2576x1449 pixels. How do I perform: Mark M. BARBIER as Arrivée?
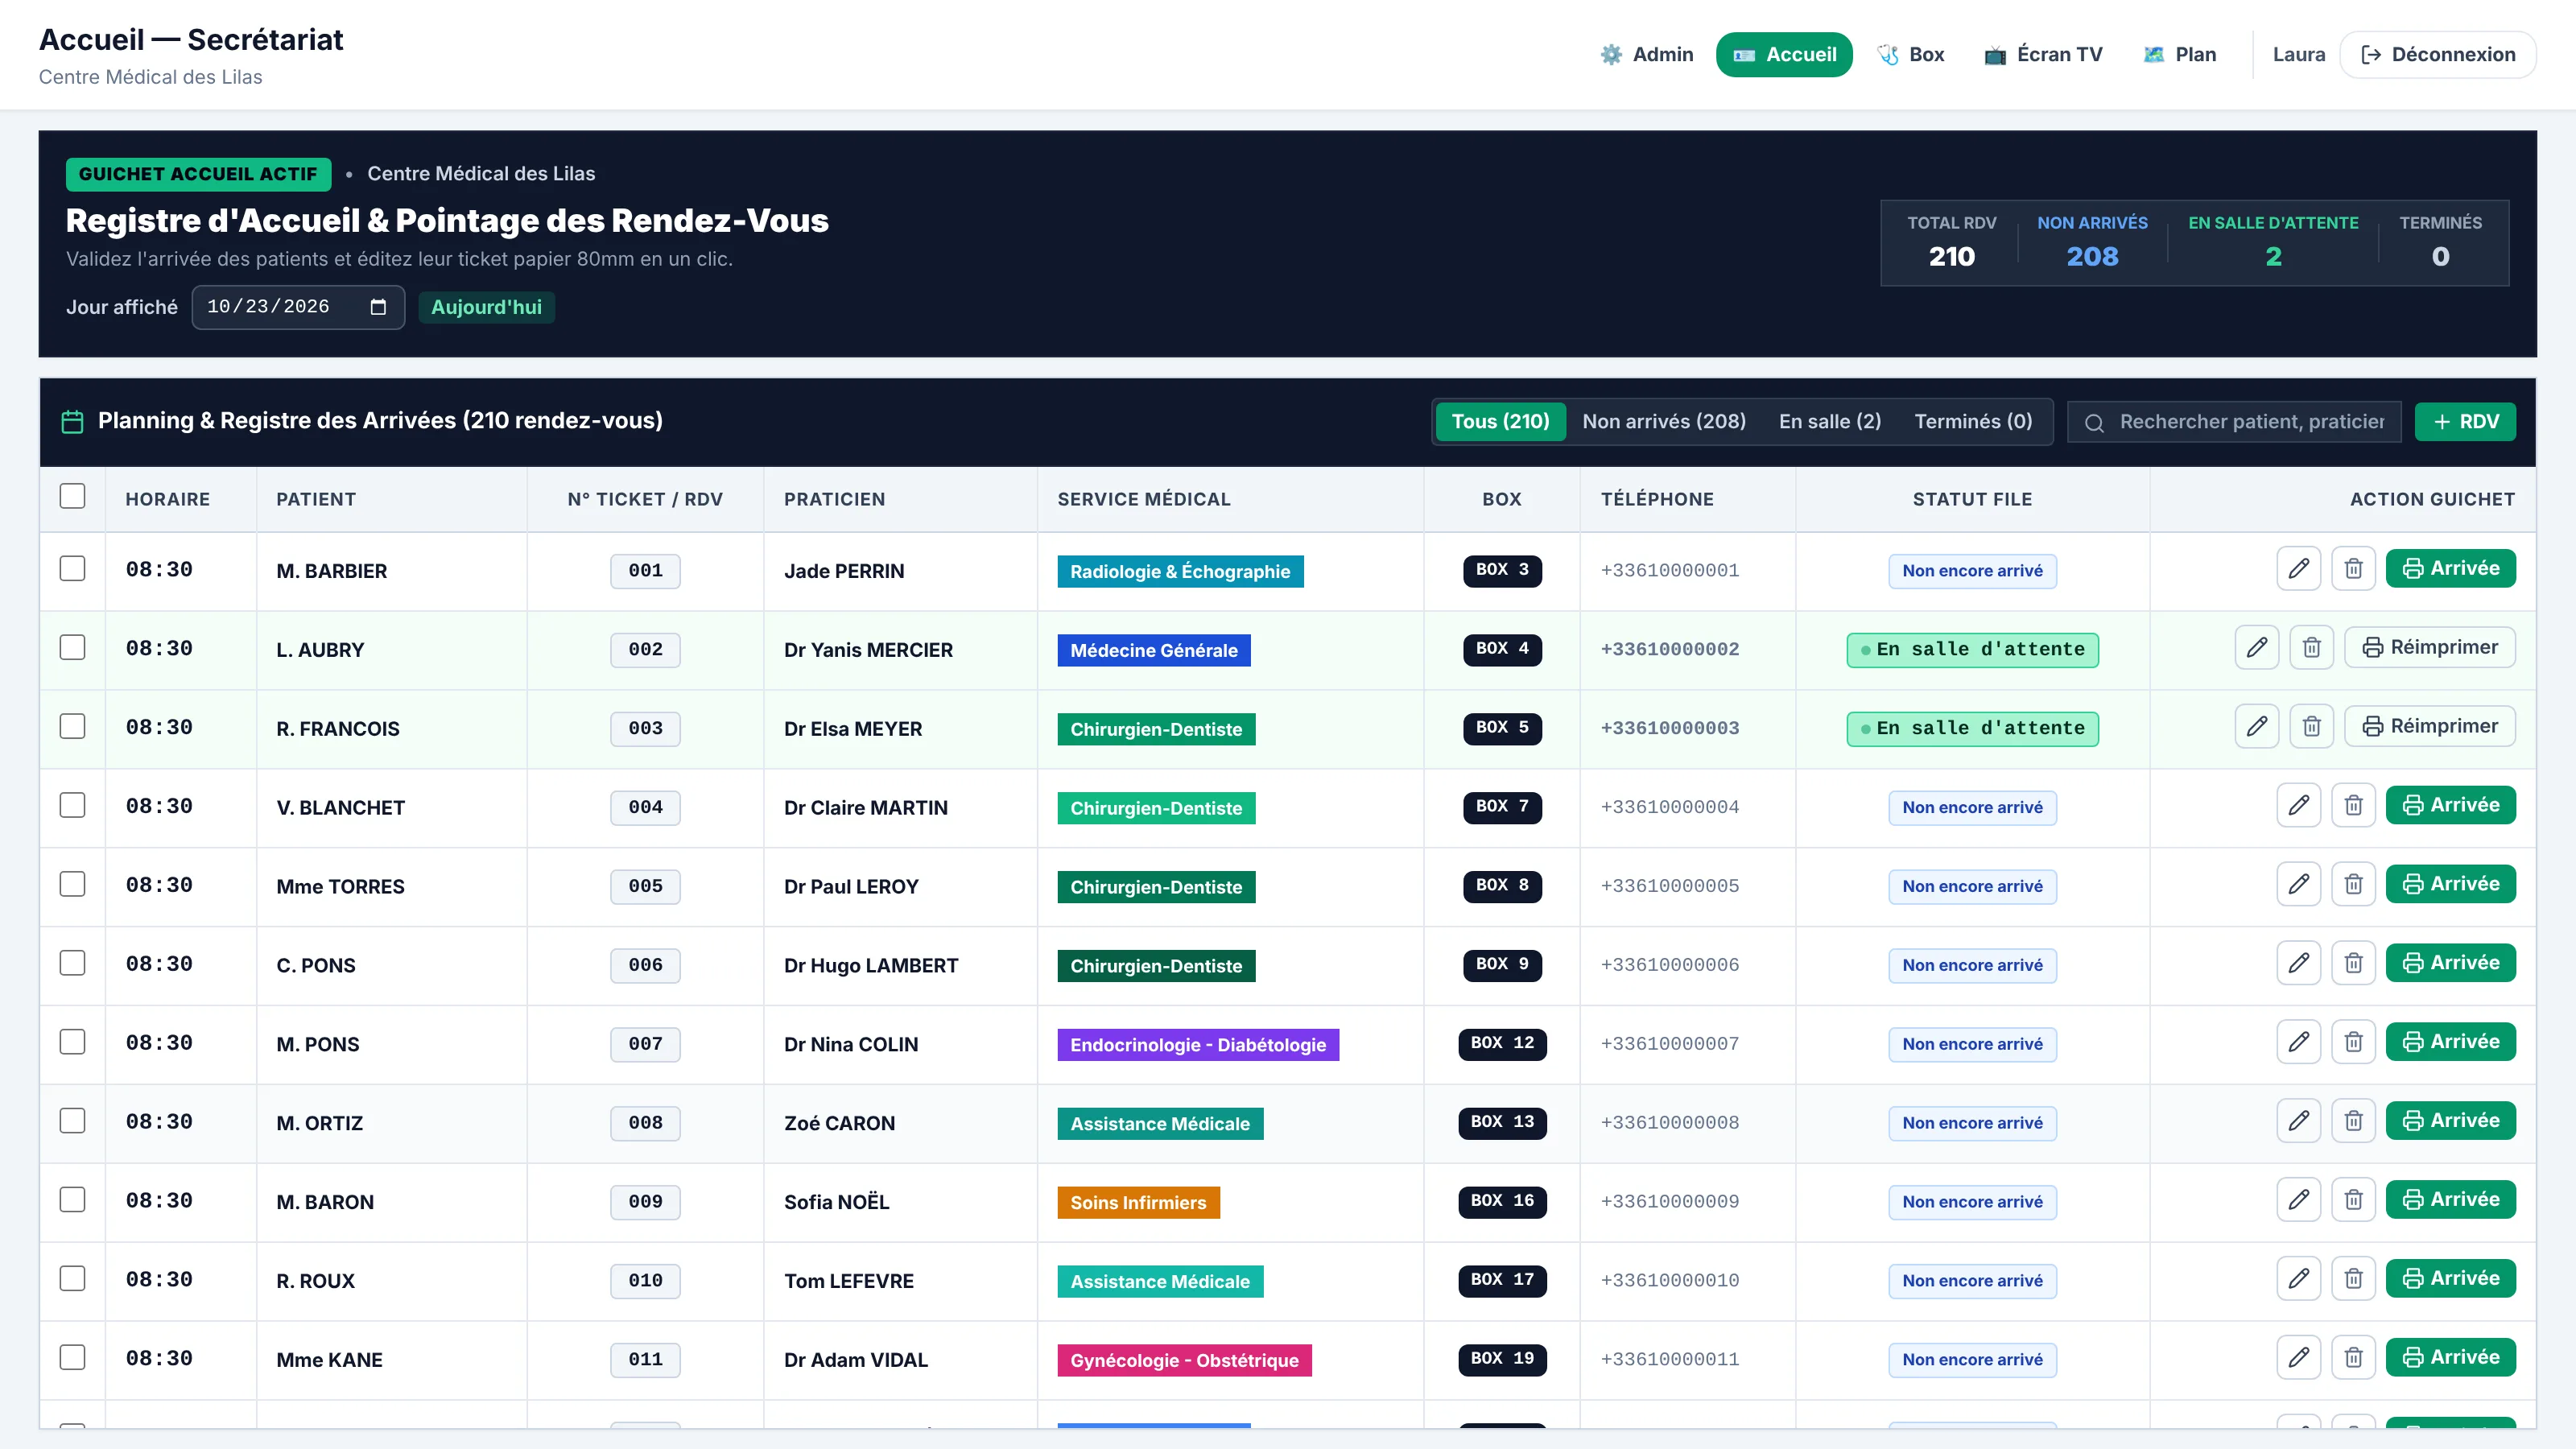2450,569
